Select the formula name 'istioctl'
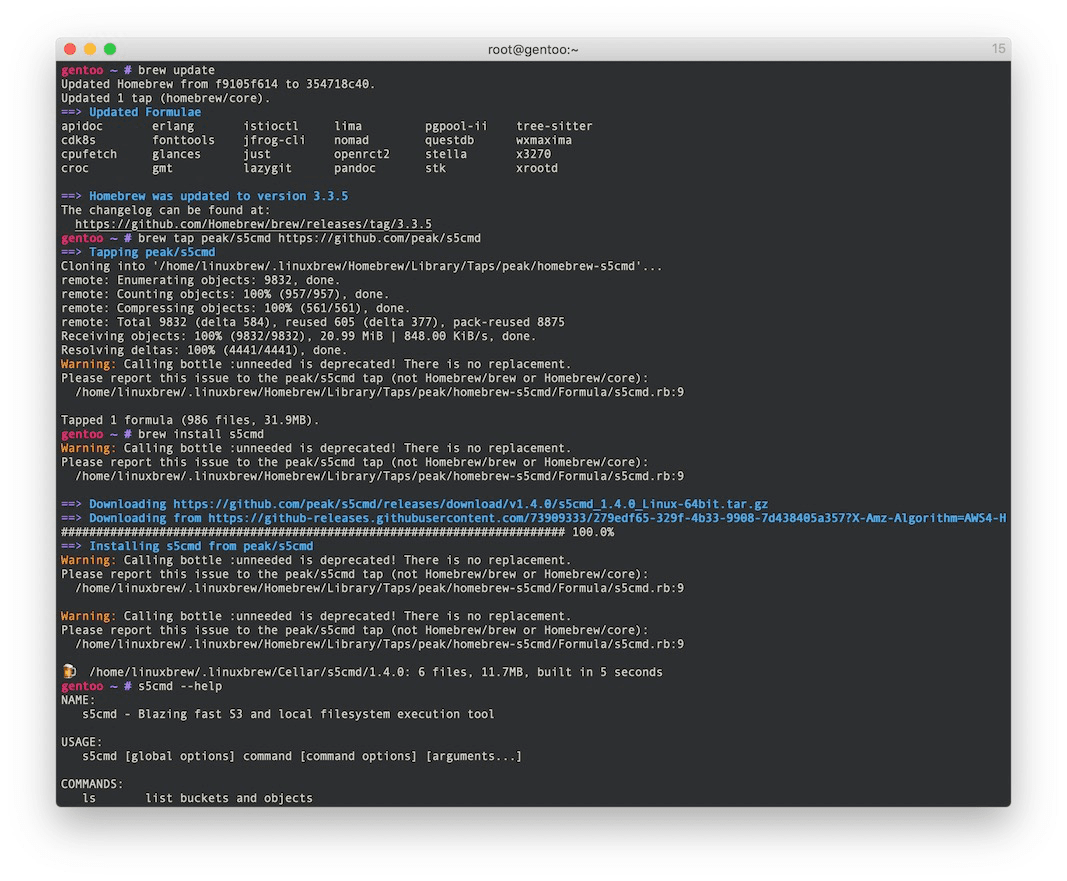This screenshot has width=1067, height=881. click(x=271, y=126)
